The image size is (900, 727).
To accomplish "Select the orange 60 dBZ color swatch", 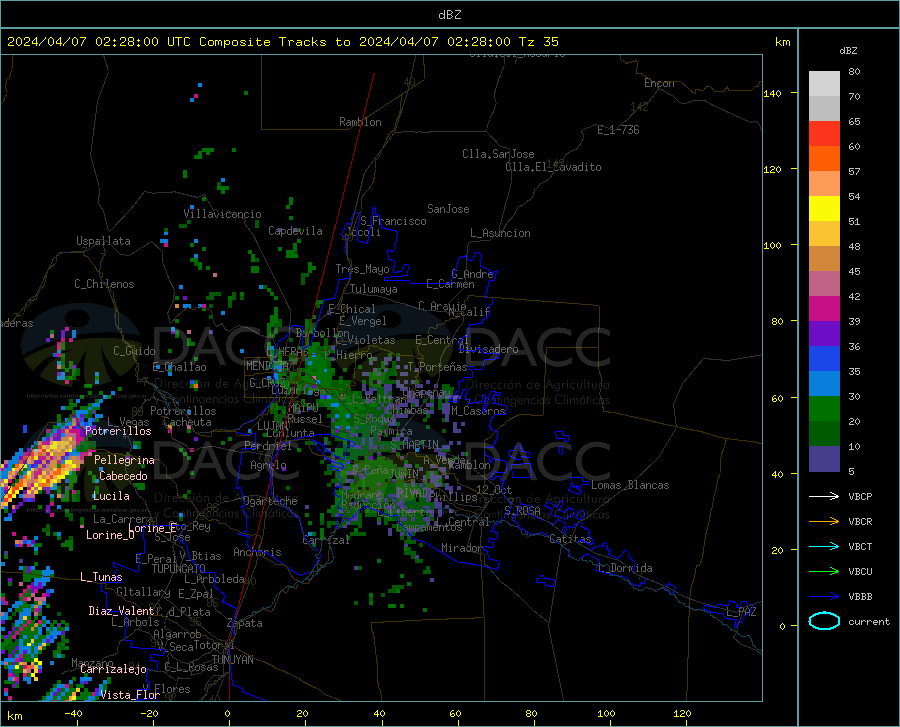I will (x=824, y=158).
